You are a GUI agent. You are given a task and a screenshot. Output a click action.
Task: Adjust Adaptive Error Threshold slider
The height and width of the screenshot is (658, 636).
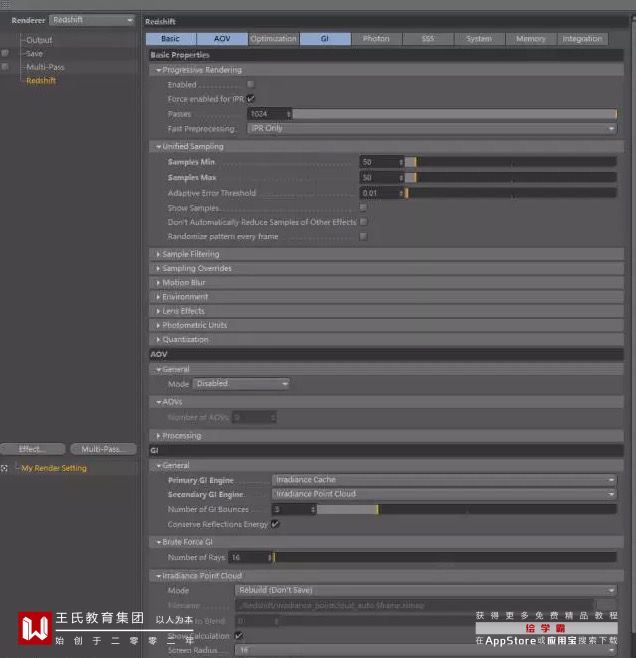(x=511, y=193)
